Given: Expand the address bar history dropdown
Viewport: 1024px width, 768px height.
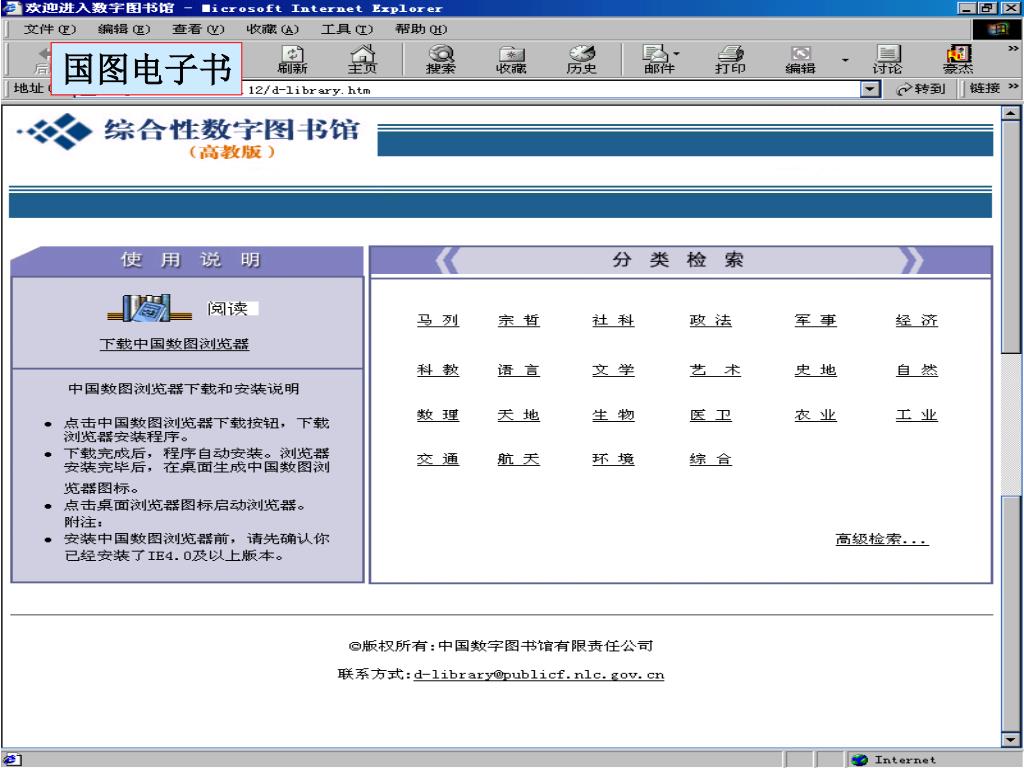Looking at the screenshot, I should tap(870, 89).
